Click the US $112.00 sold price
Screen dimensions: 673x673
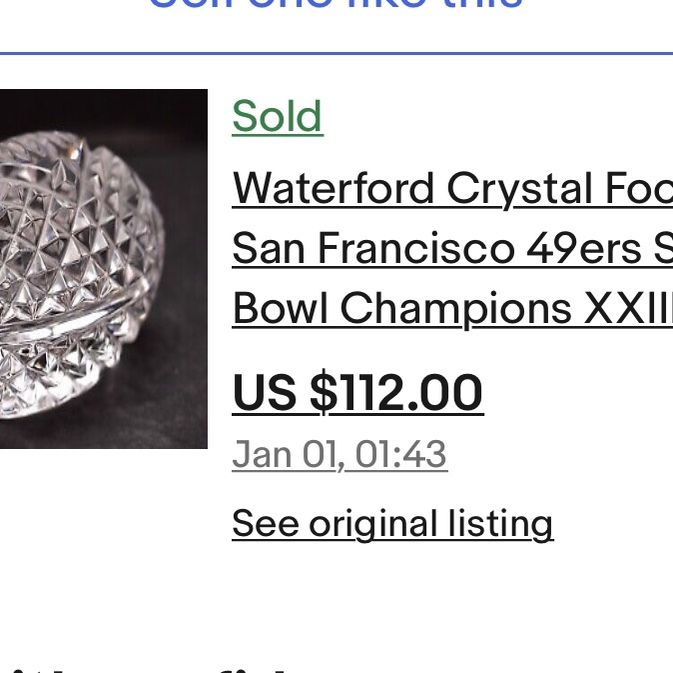point(358,393)
